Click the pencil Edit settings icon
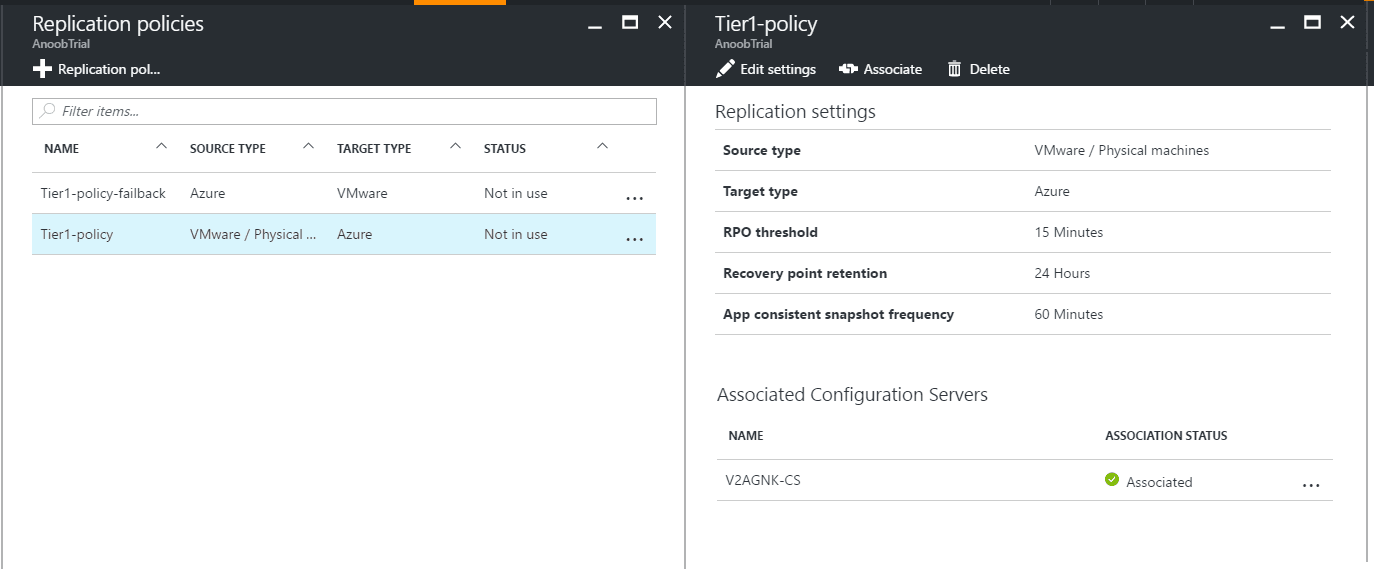1374x572 pixels. [725, 69]
